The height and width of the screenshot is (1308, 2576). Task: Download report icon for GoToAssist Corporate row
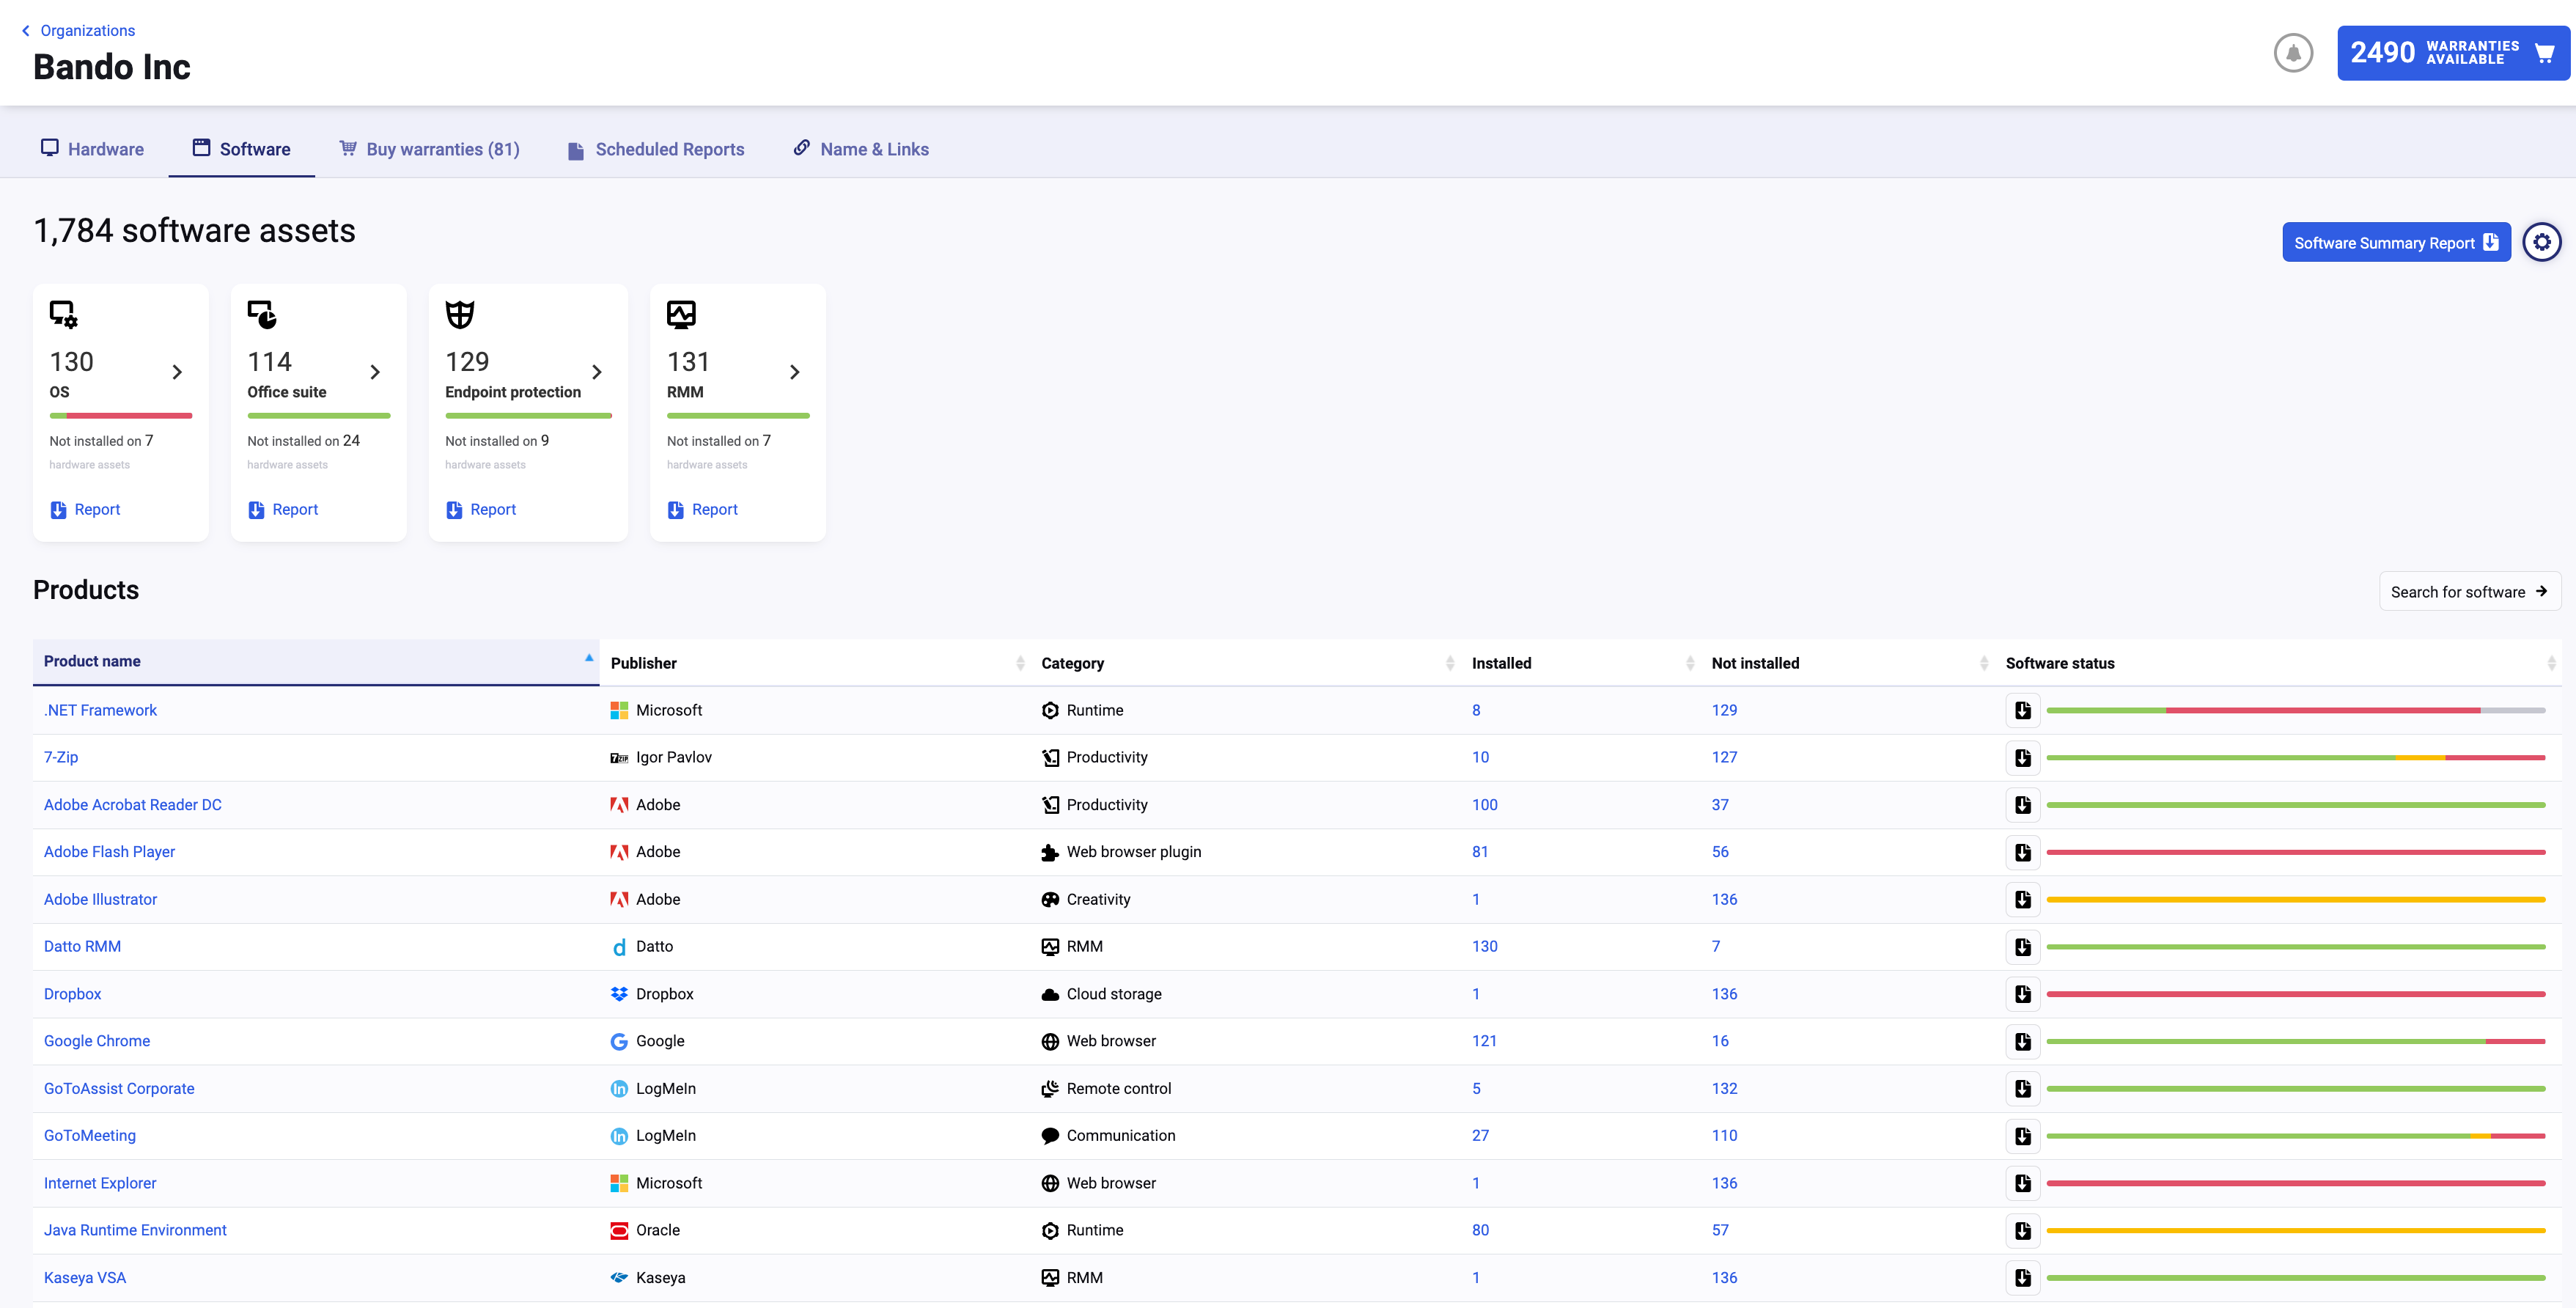click(2022, 1088)
